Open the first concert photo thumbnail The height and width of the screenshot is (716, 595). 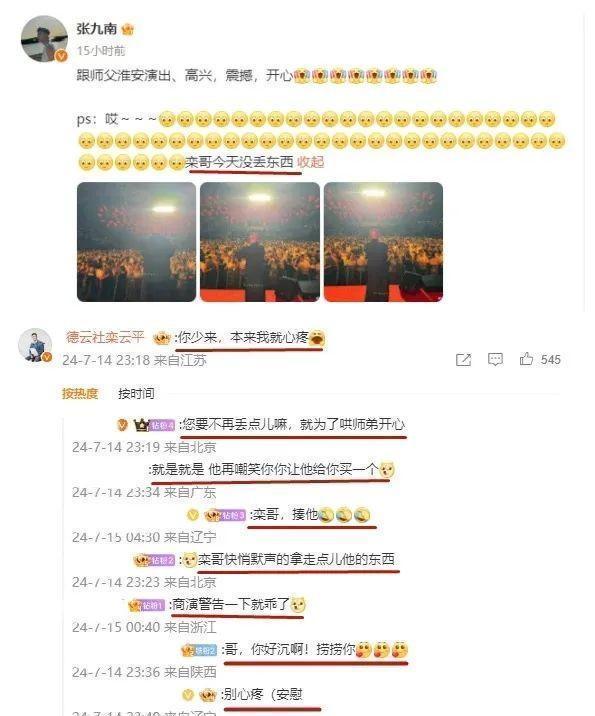click(136, 242)
